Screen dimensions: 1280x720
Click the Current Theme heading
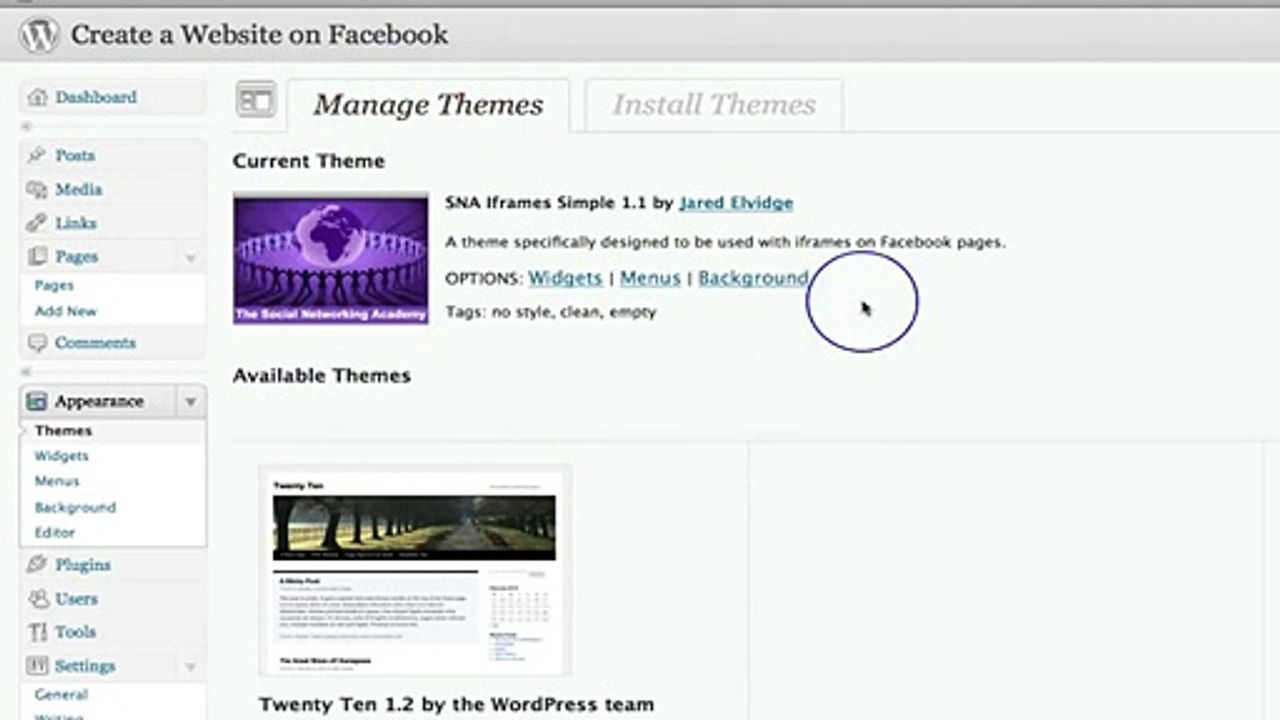[x=309, y=161]
